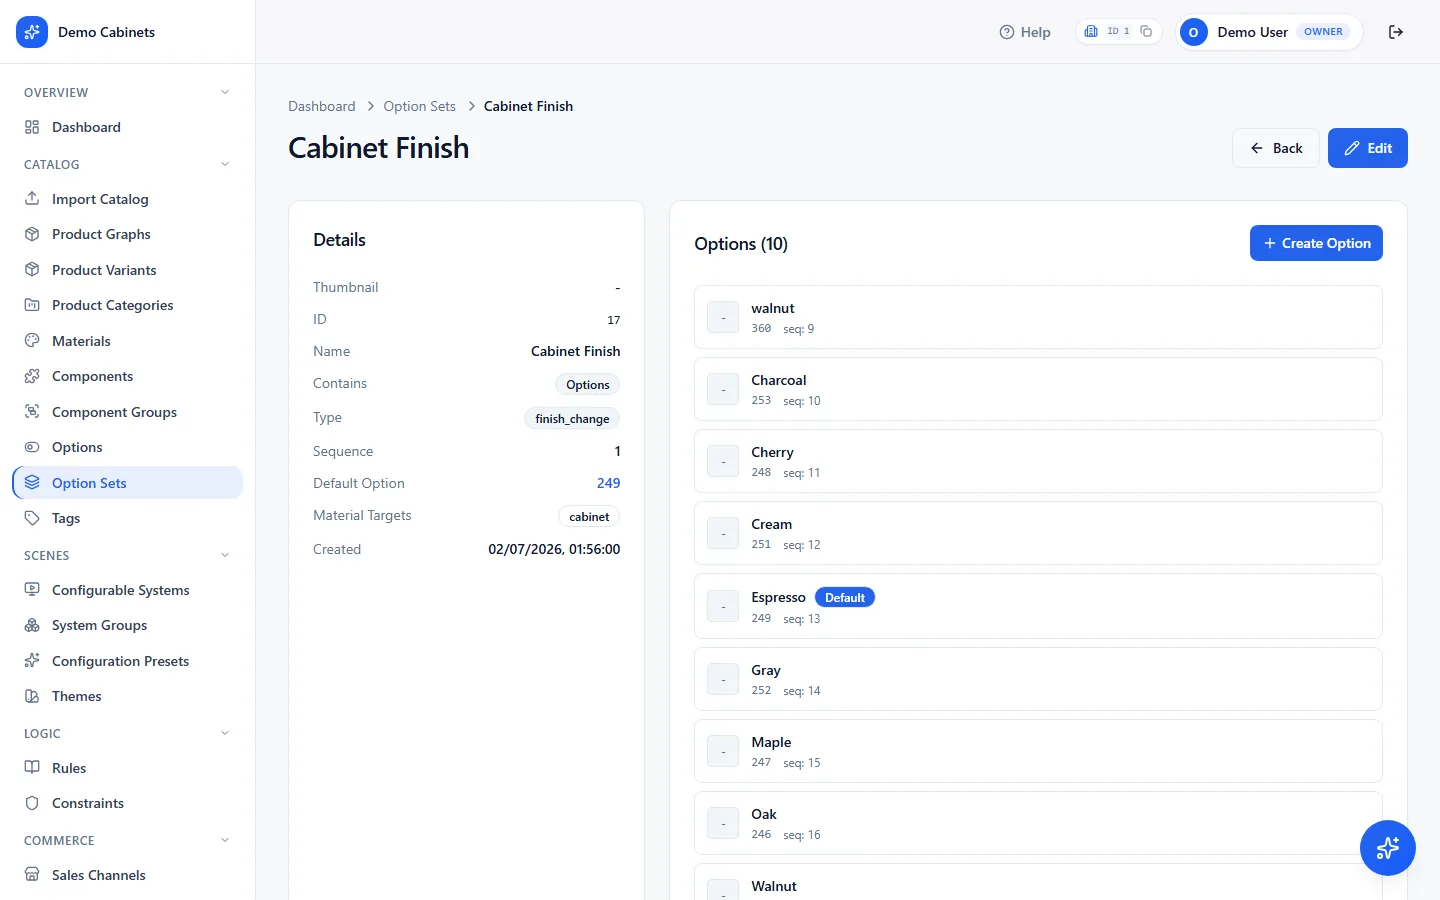Open Configurable Systems in sidebar
The image size is (1440, 900).
pyautogui.click(x=127, y=590)
